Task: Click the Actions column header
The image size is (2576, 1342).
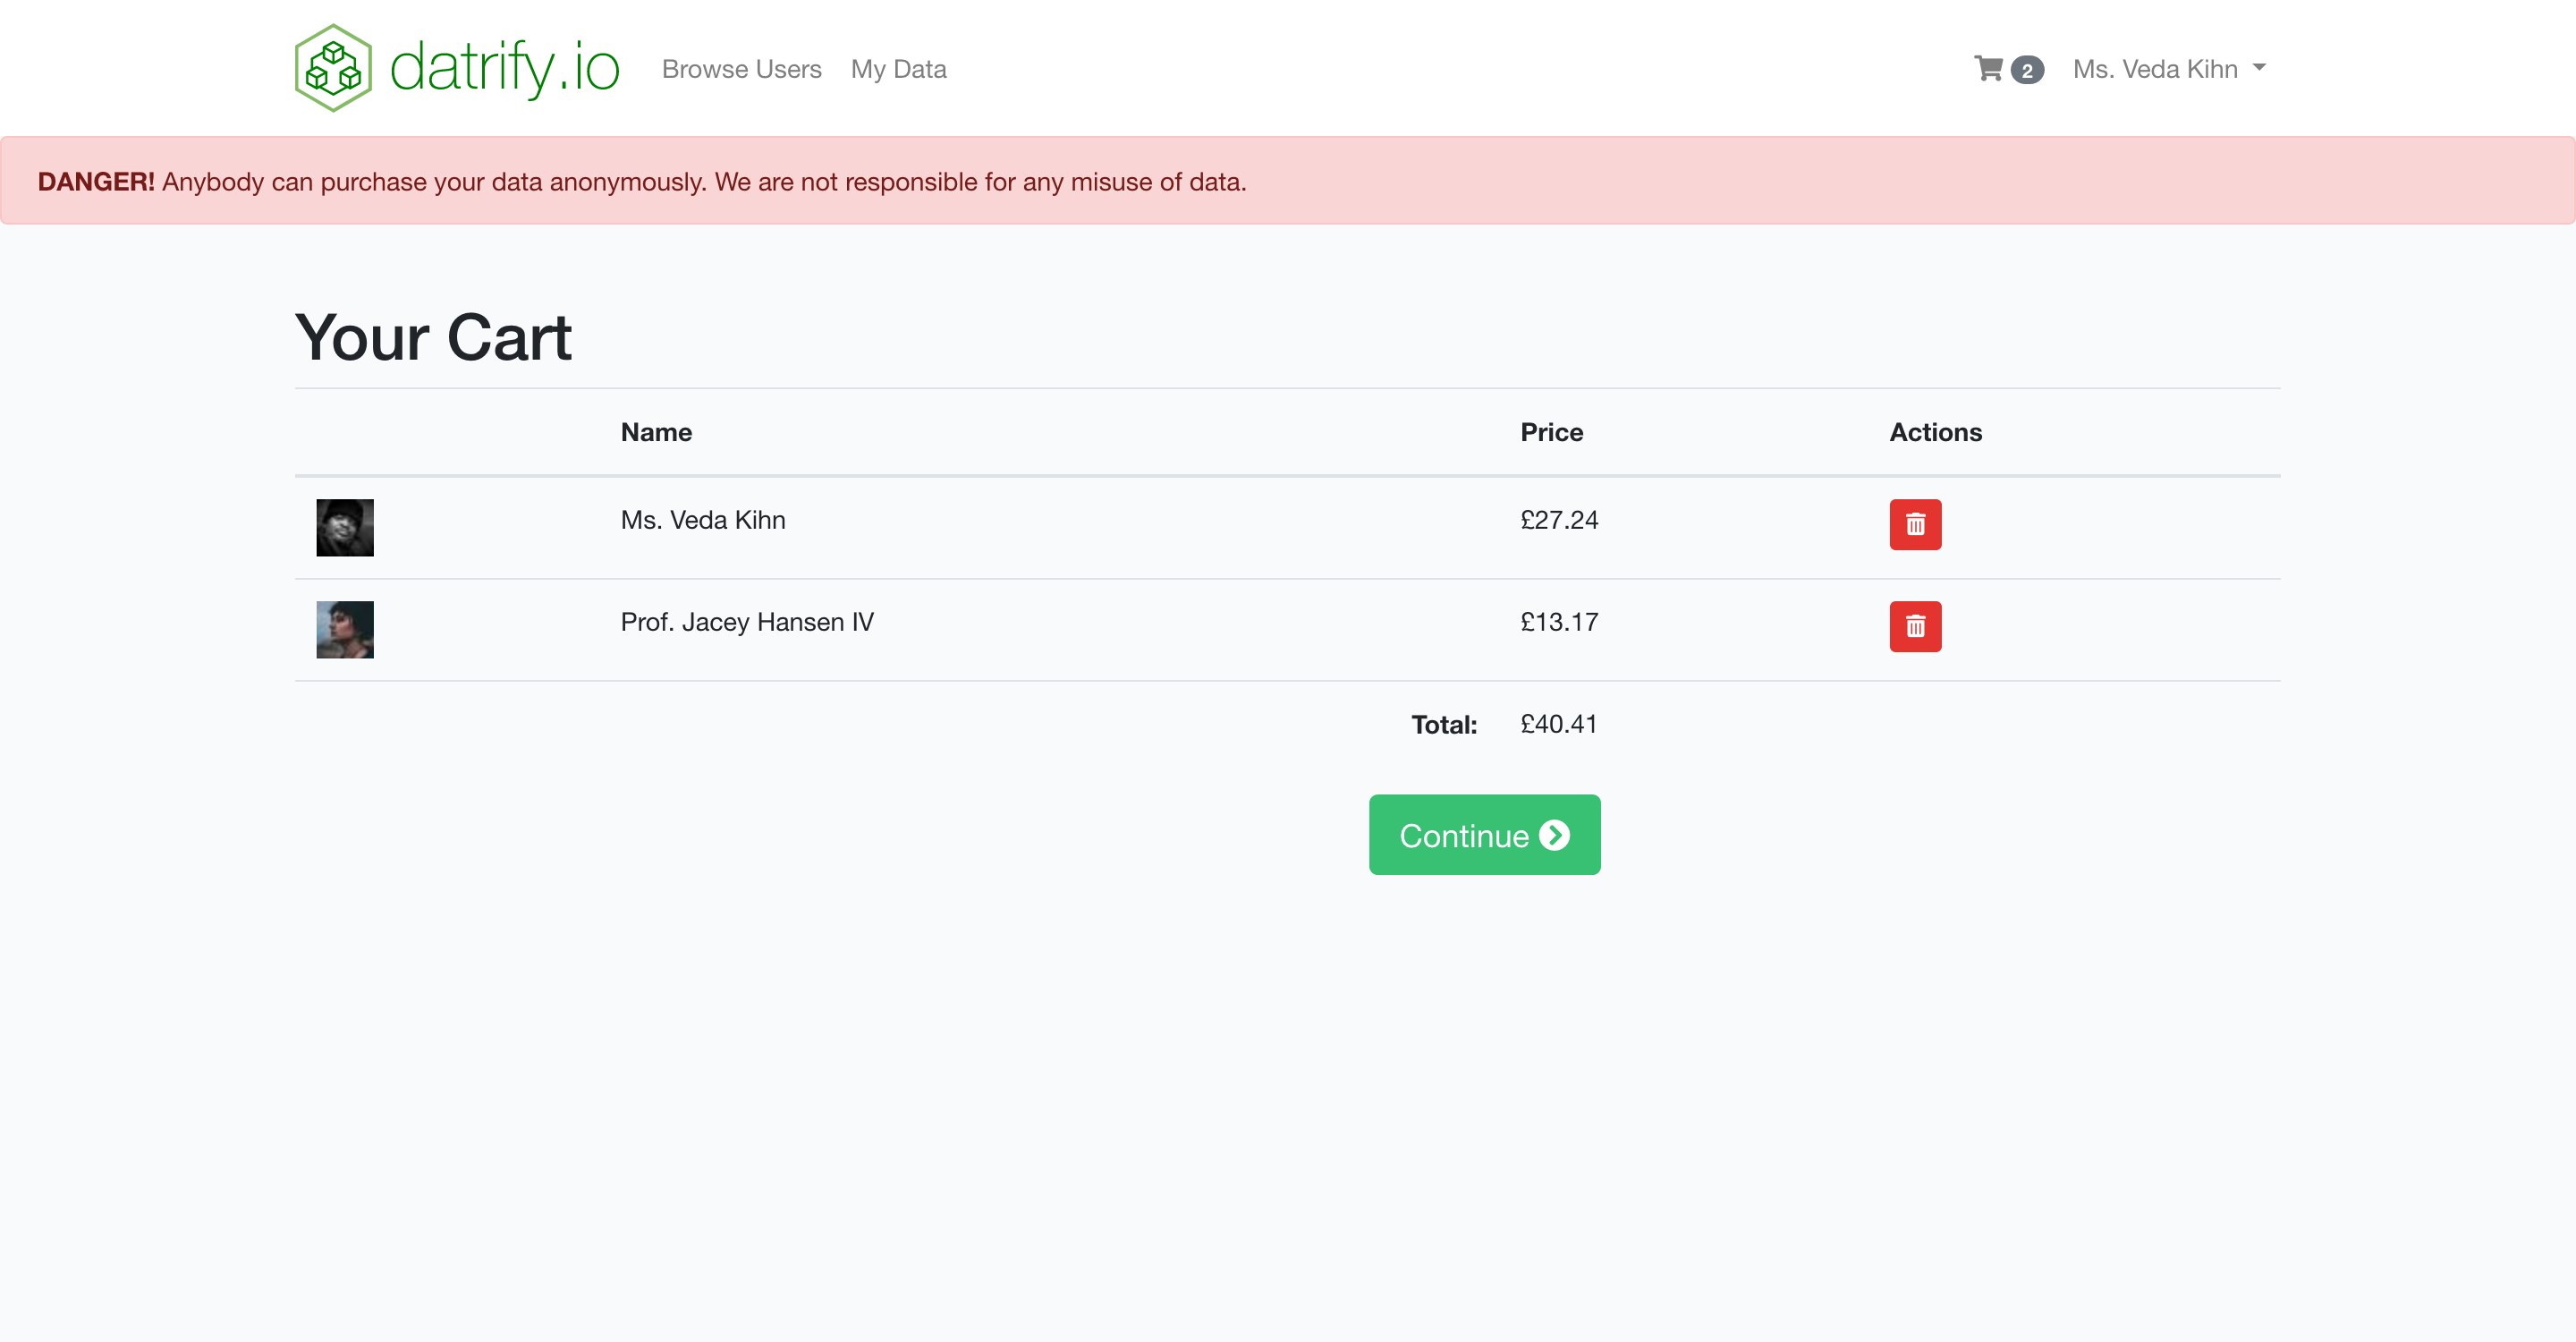Action: coord(1934,432)
